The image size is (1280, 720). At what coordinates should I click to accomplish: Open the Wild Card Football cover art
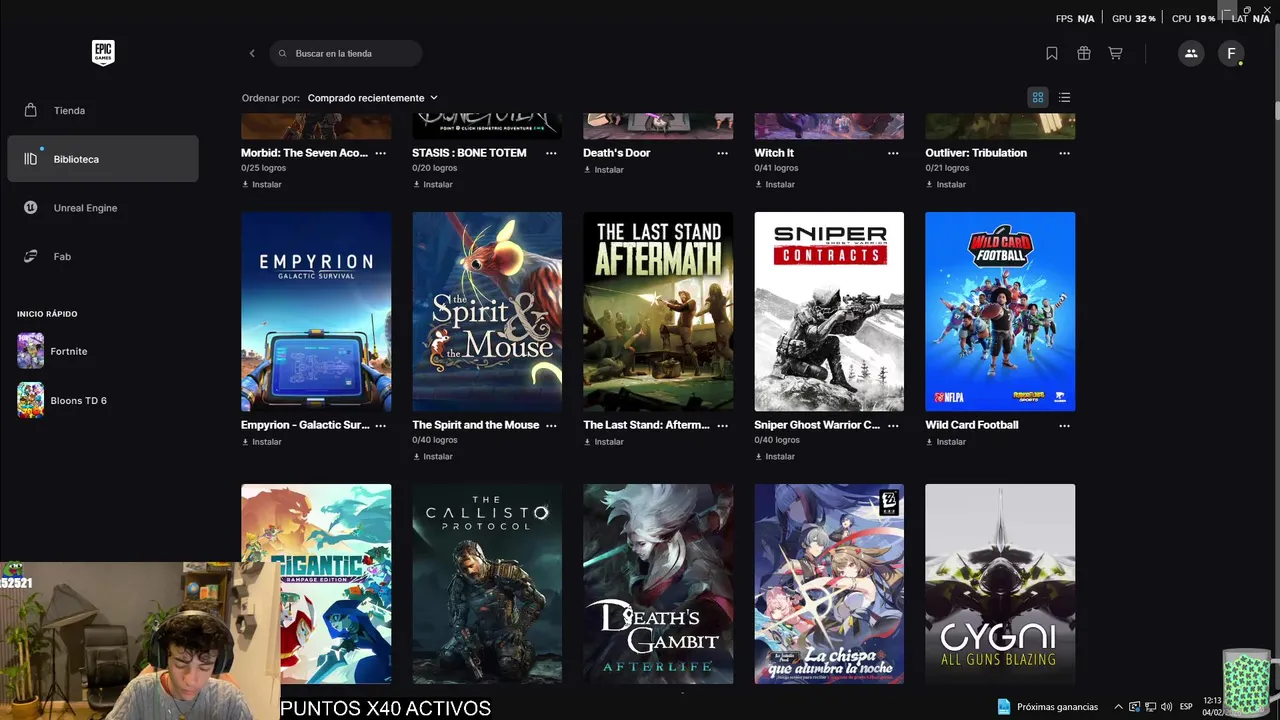click(1000, 311)
